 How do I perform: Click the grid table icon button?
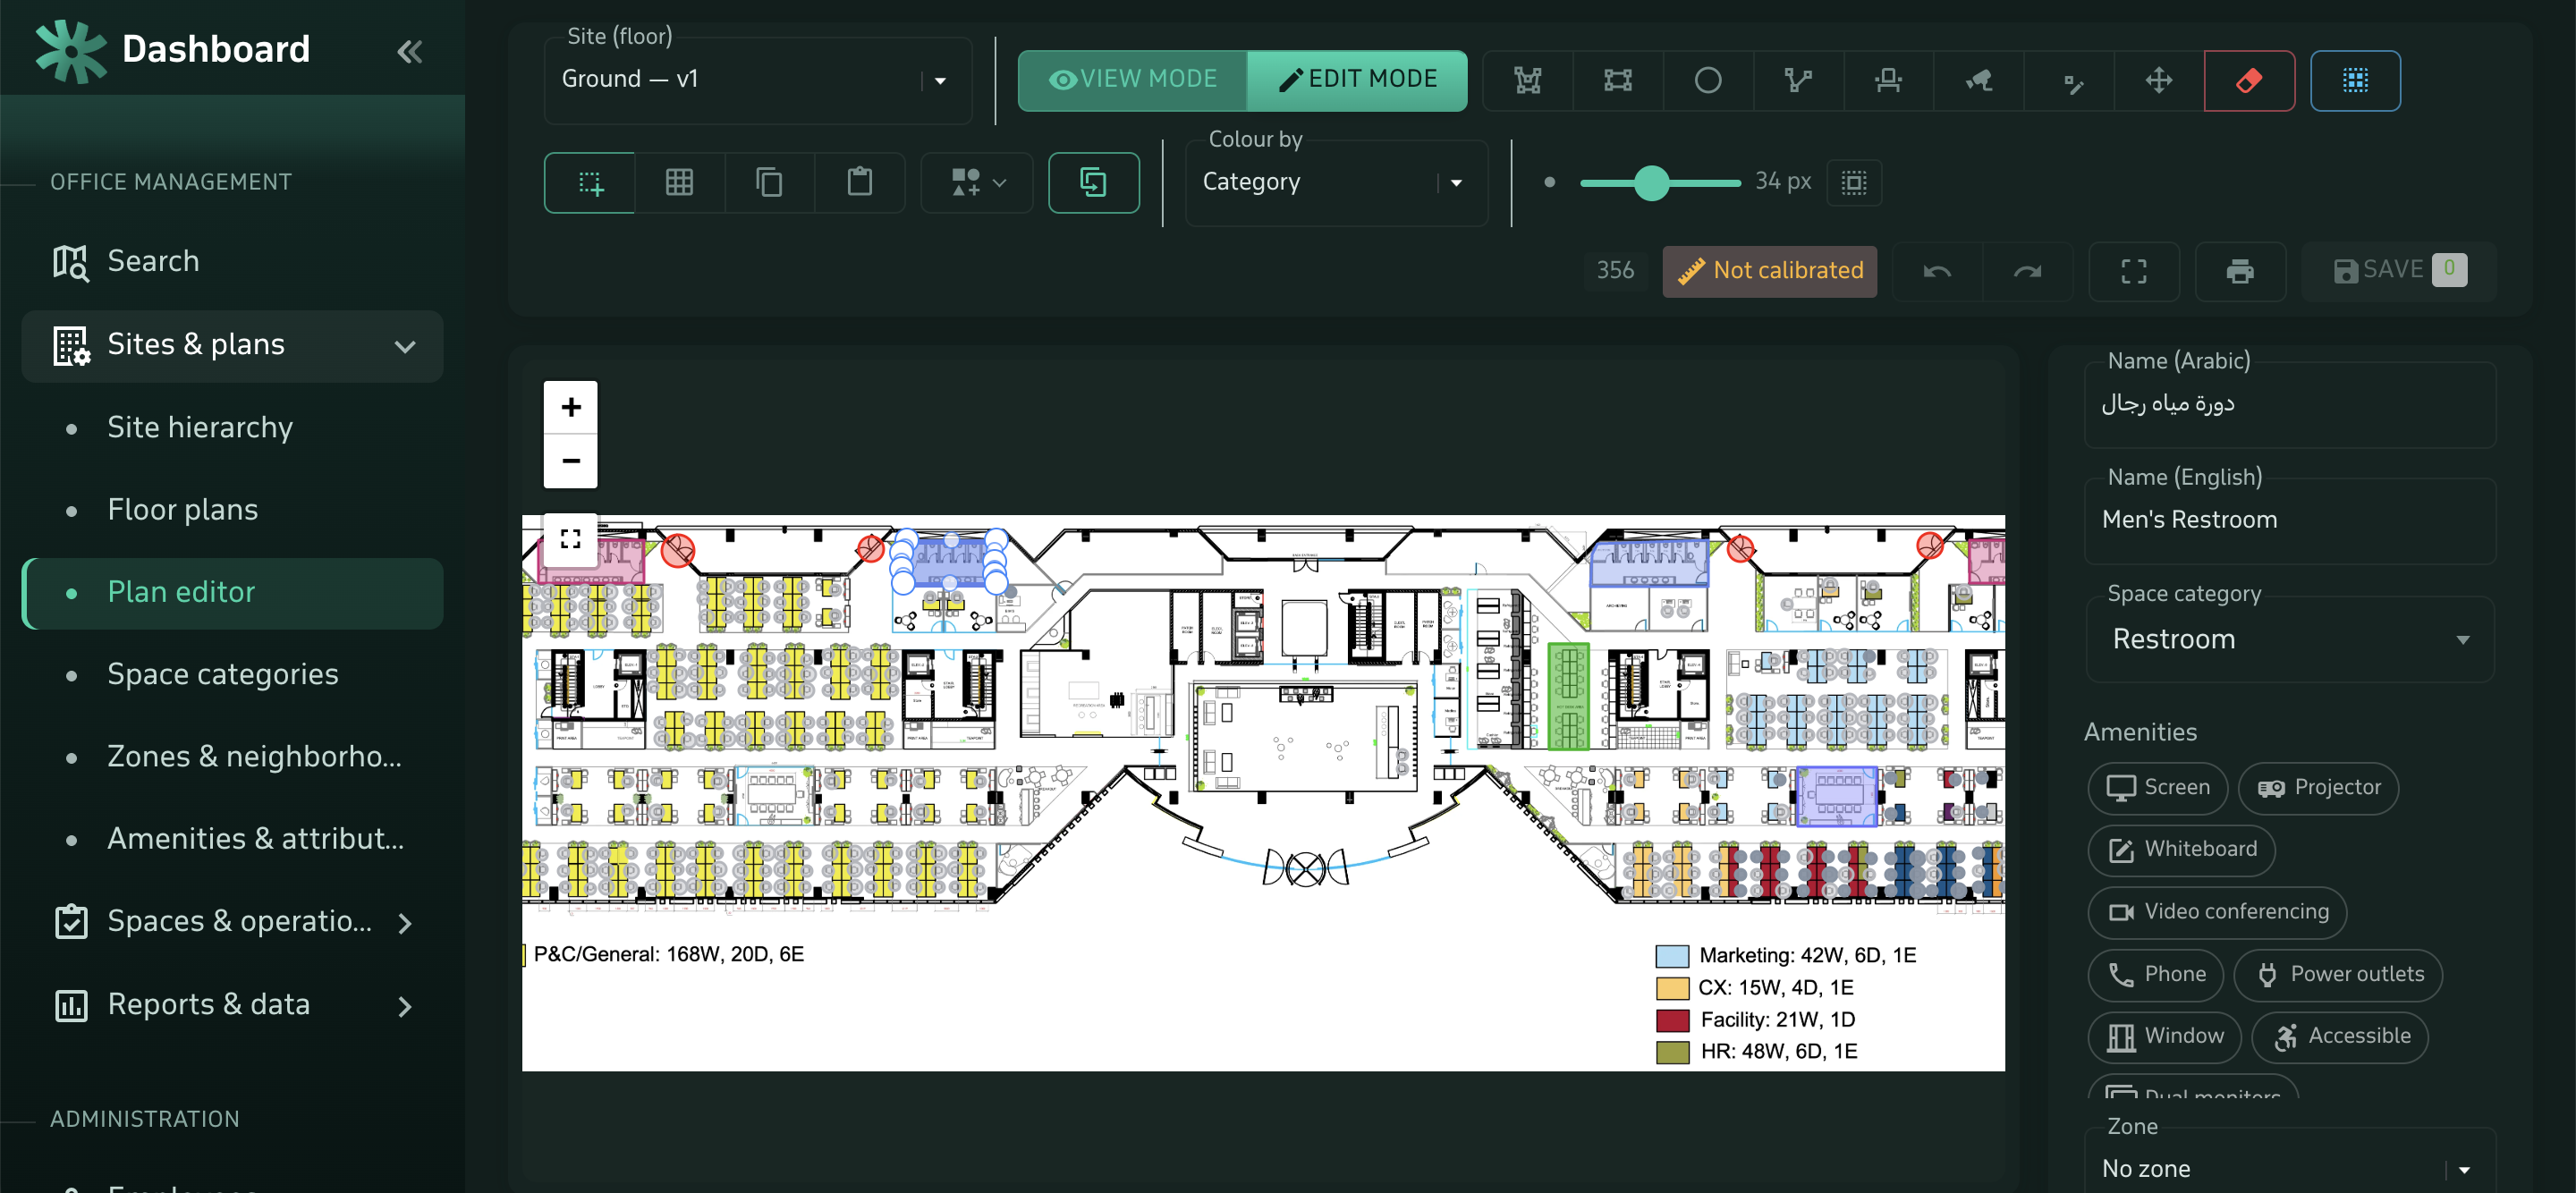(680, 182)
